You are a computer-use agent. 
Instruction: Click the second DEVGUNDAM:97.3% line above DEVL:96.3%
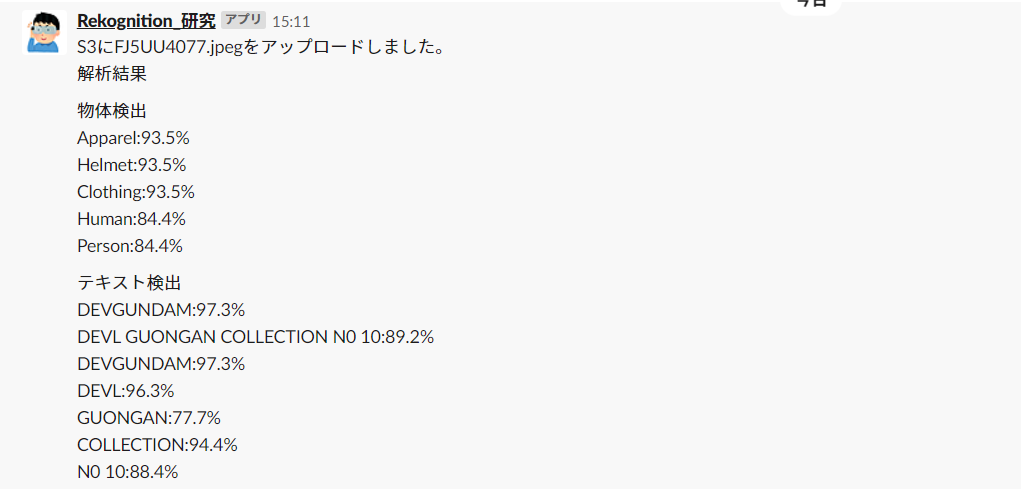(x=161, y=364)
